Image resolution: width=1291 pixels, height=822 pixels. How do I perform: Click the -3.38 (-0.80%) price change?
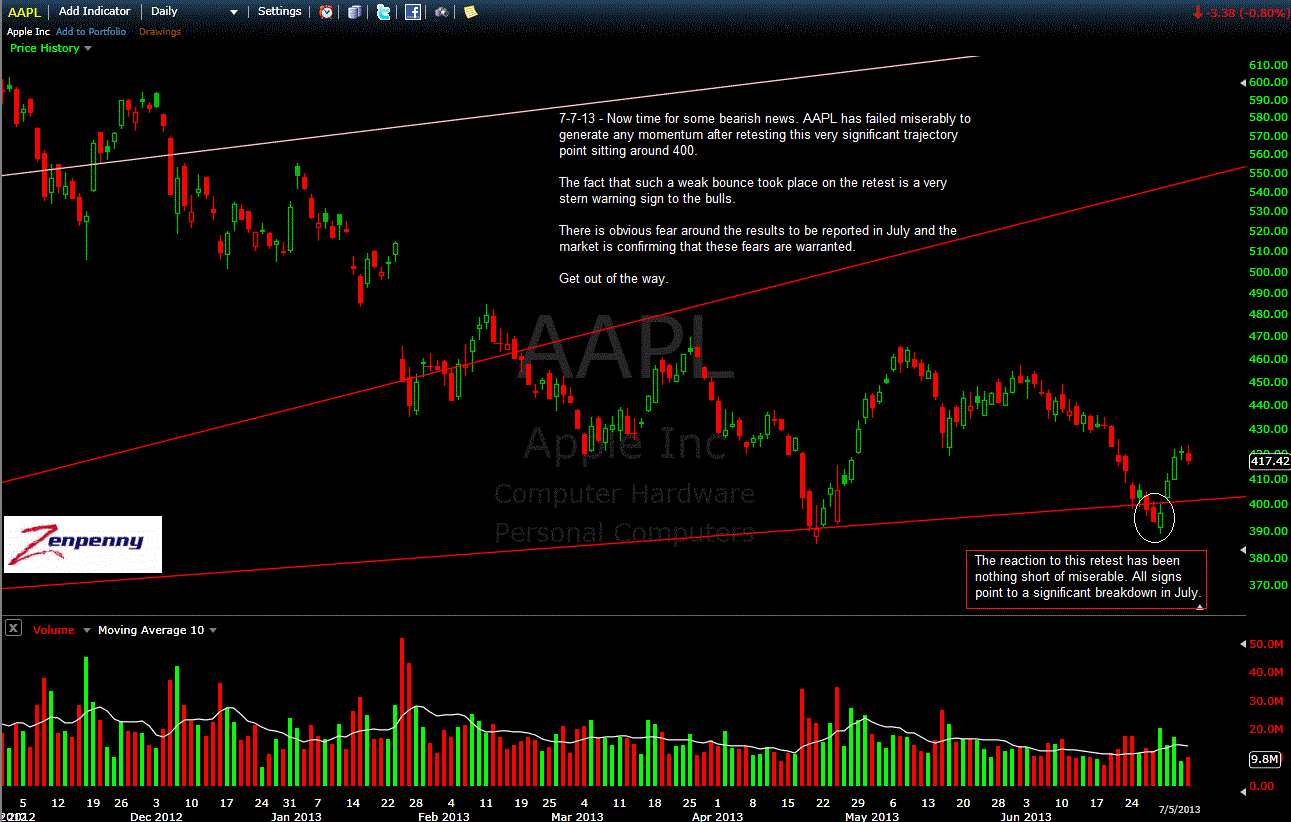coord(1239,13)
